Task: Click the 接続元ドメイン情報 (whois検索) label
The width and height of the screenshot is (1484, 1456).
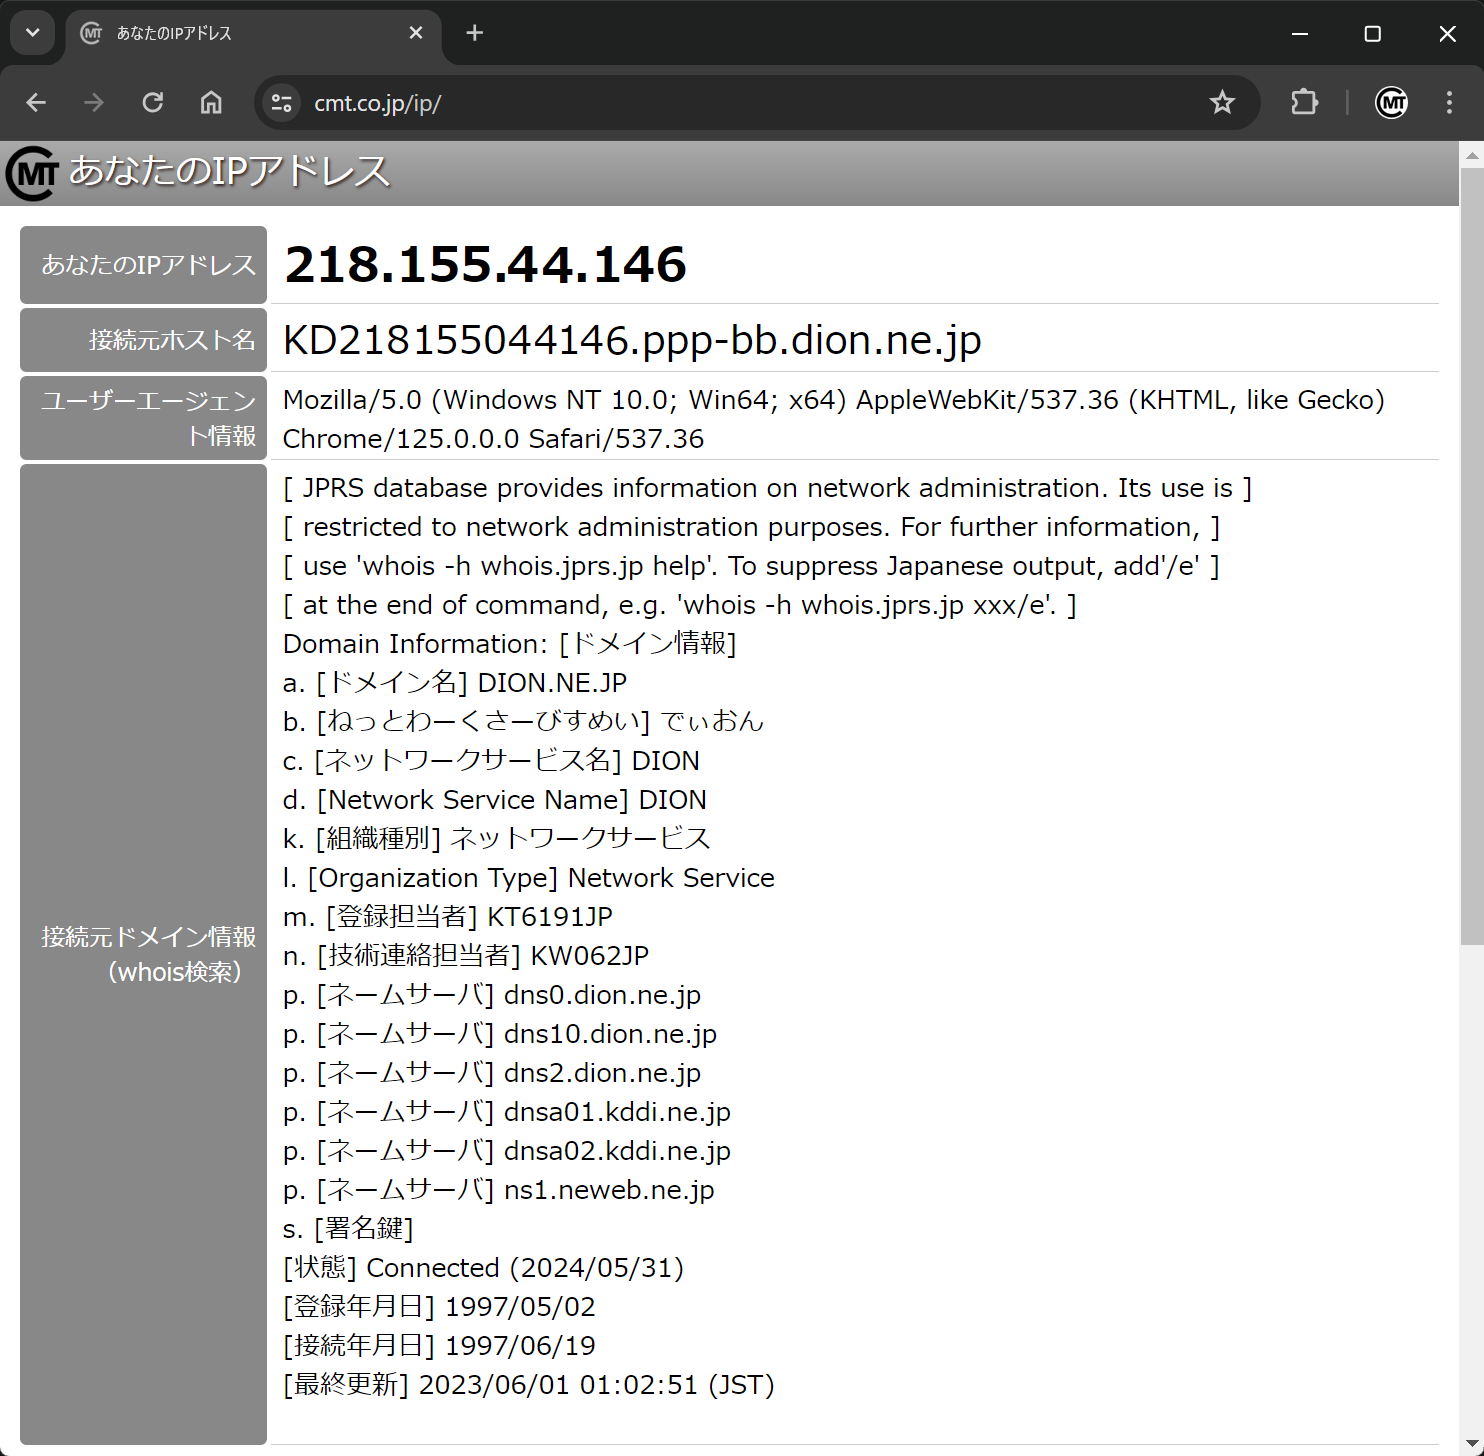Action: click(x=143, y=954)
